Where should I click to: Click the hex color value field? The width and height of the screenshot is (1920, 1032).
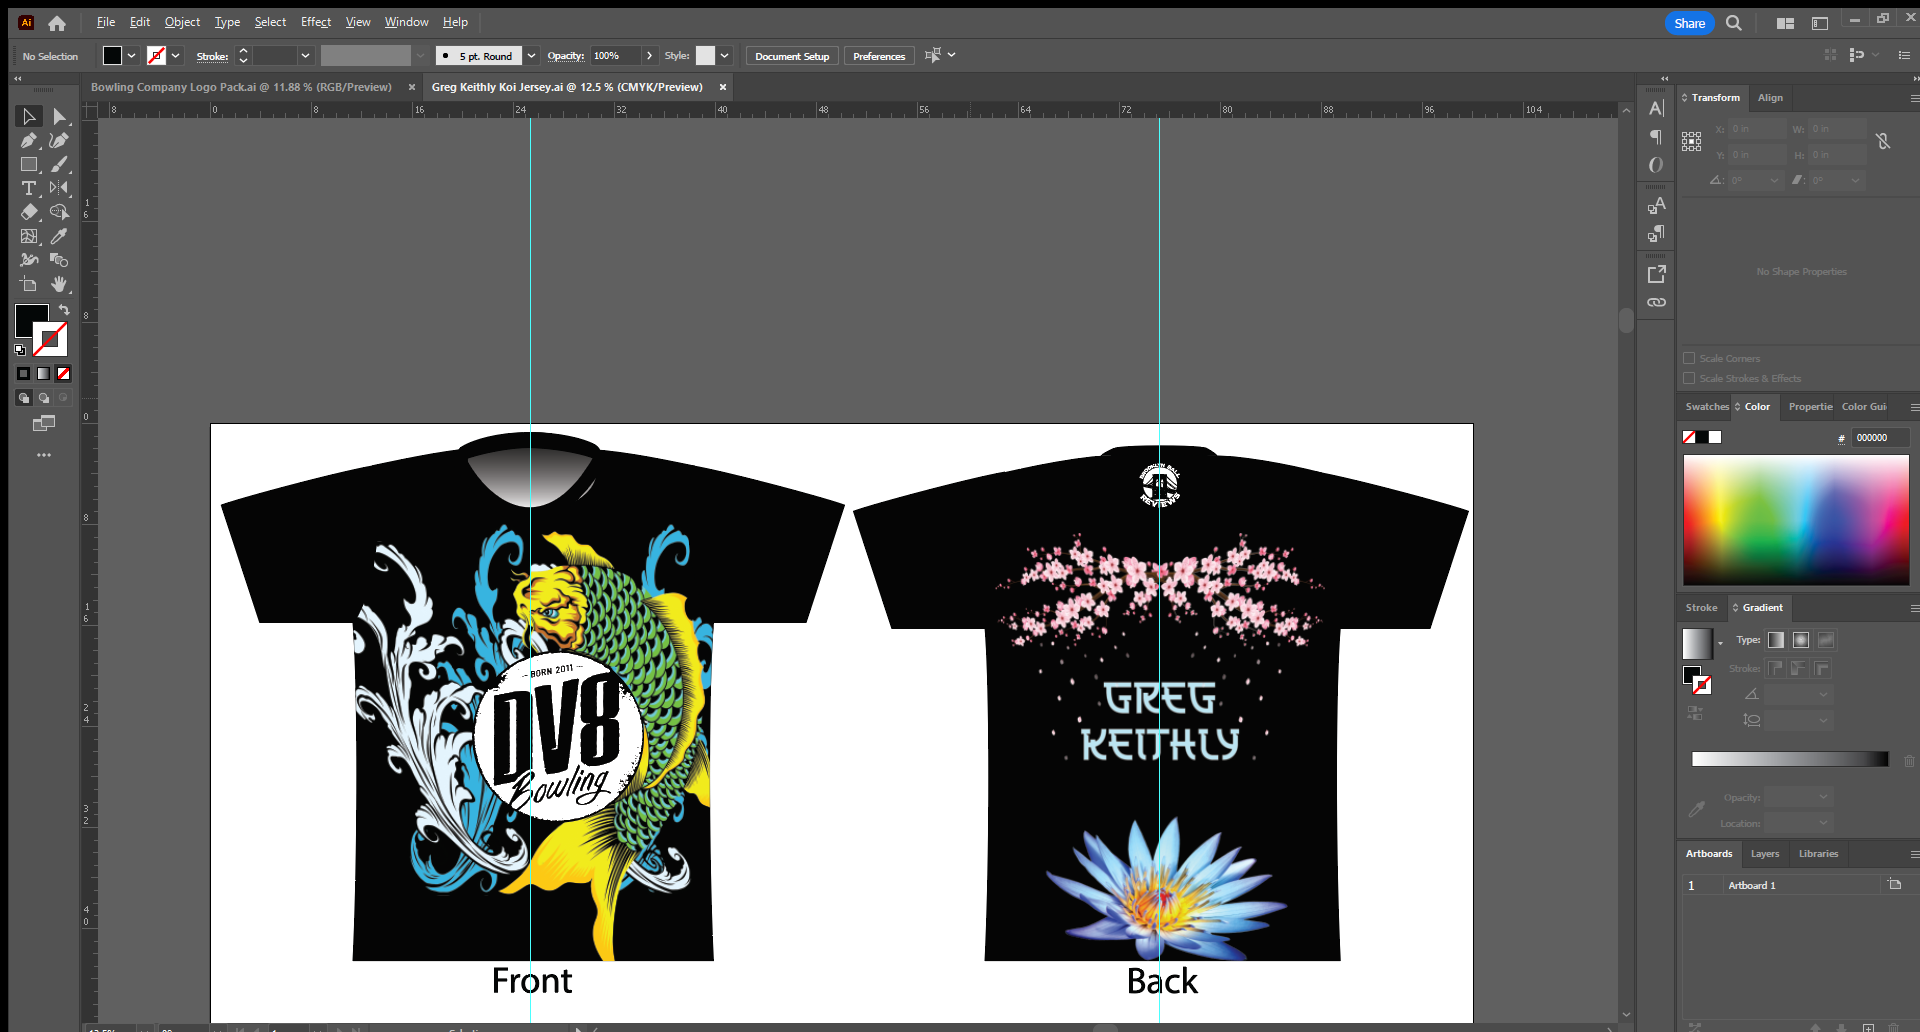pos(1880,438)
